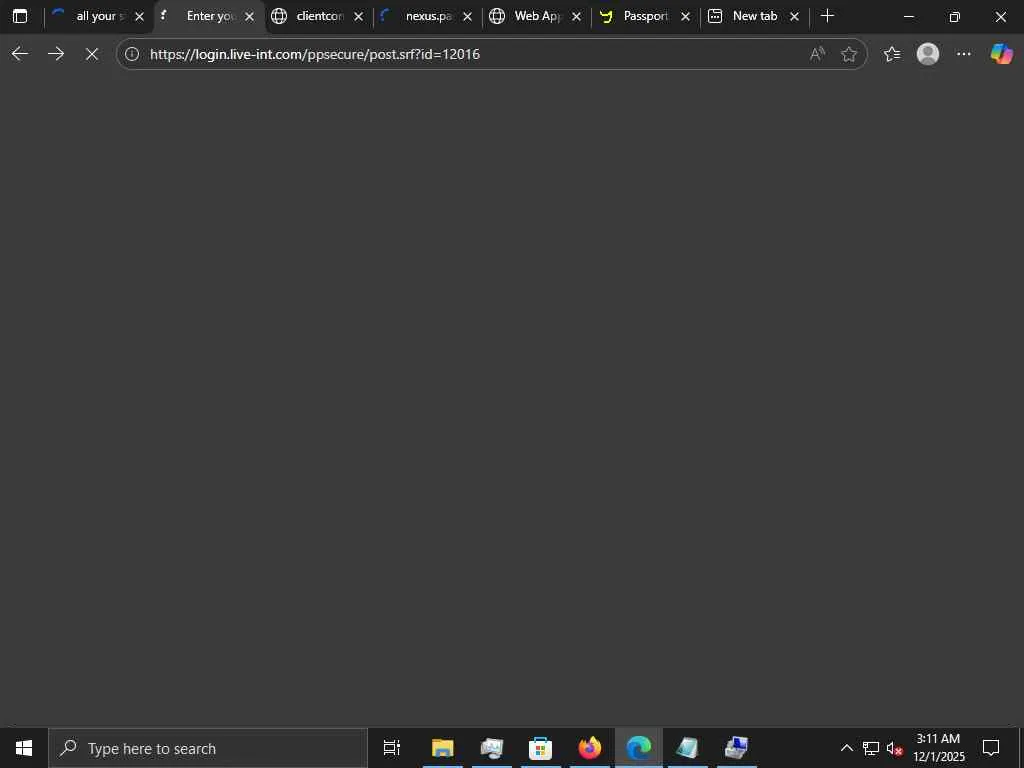Viewport: 1024px width, 768px height.
Task: Open the browser profile avatar
Action: pos(927,54)
